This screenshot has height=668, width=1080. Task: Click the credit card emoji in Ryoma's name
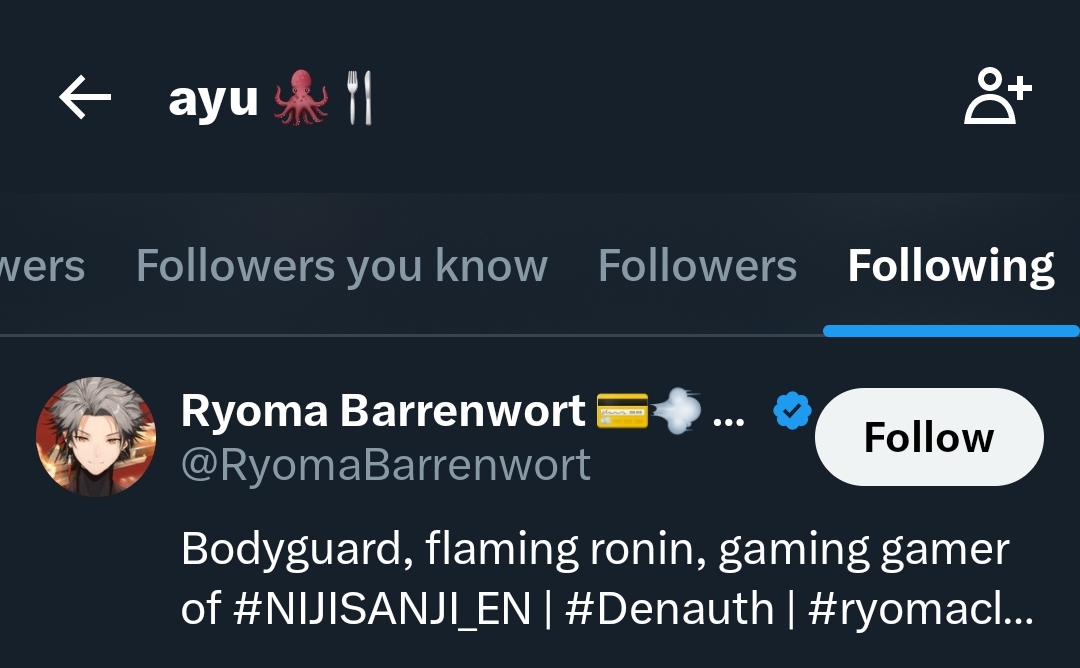622,410
